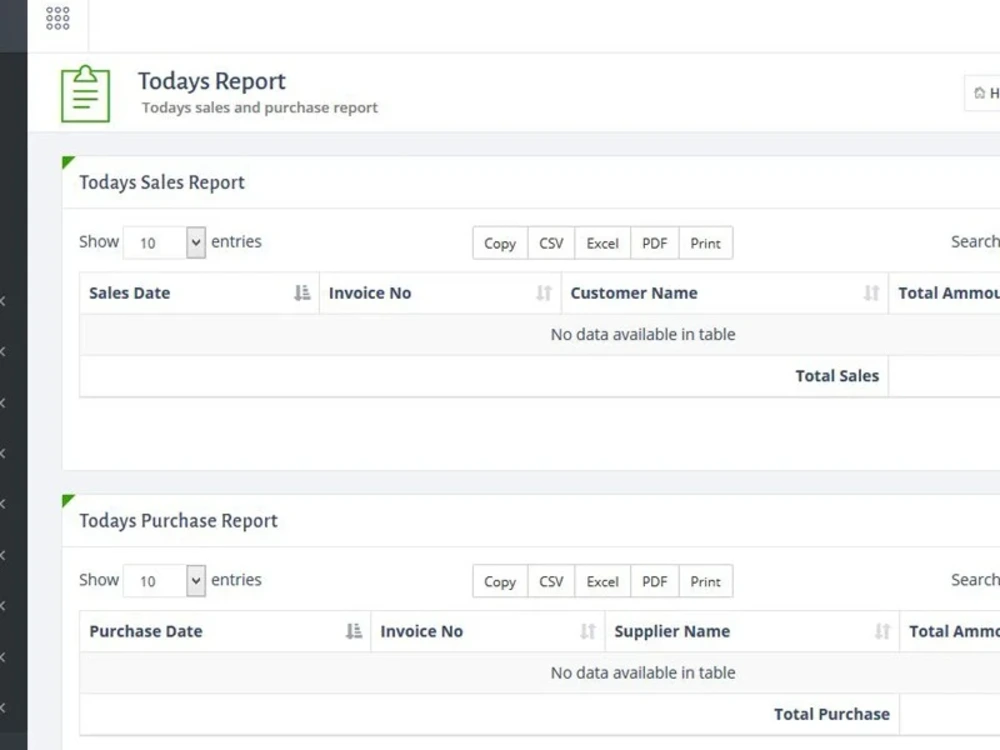Sort purchase table by Purchase Date

225,631
